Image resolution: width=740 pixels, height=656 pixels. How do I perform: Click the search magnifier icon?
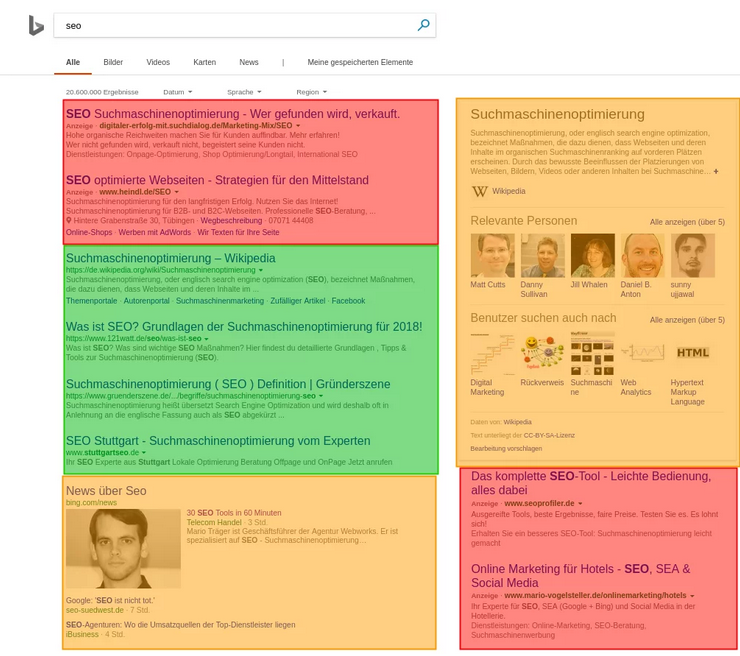point(423,25)
